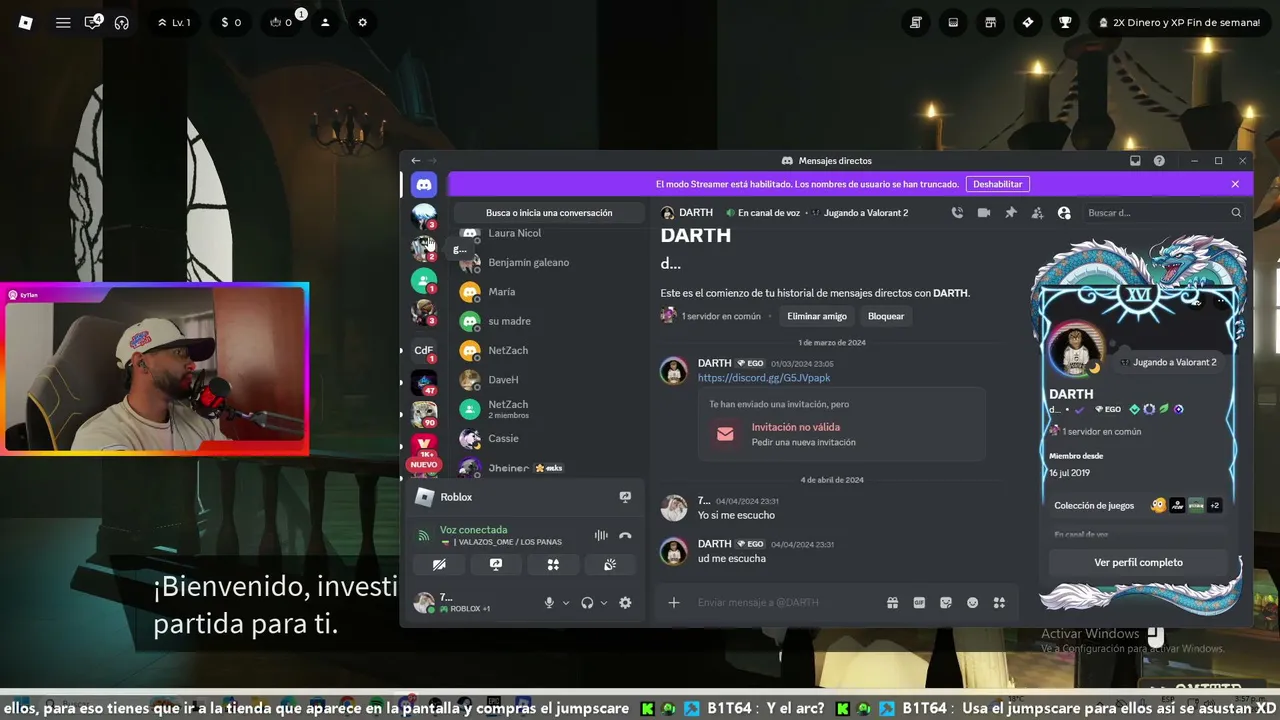Open the CdF server in the Discord sidebar
The image size is (1280, 720).
coord(424,350)
